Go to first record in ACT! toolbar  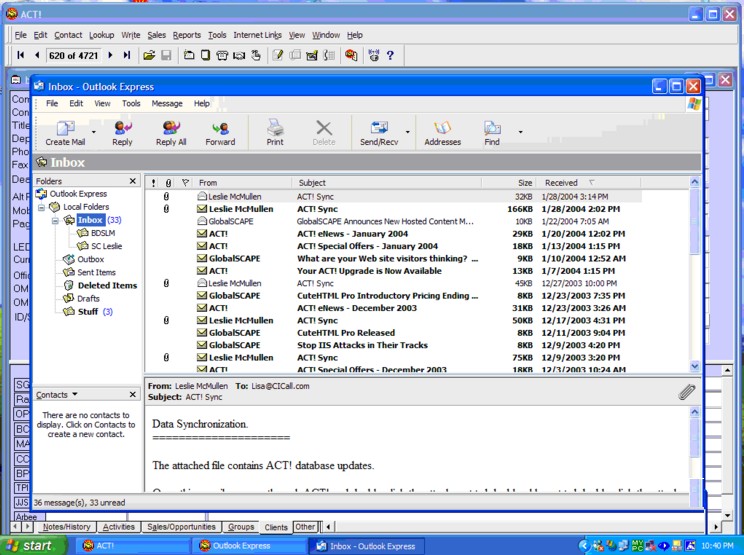(20, 56)
